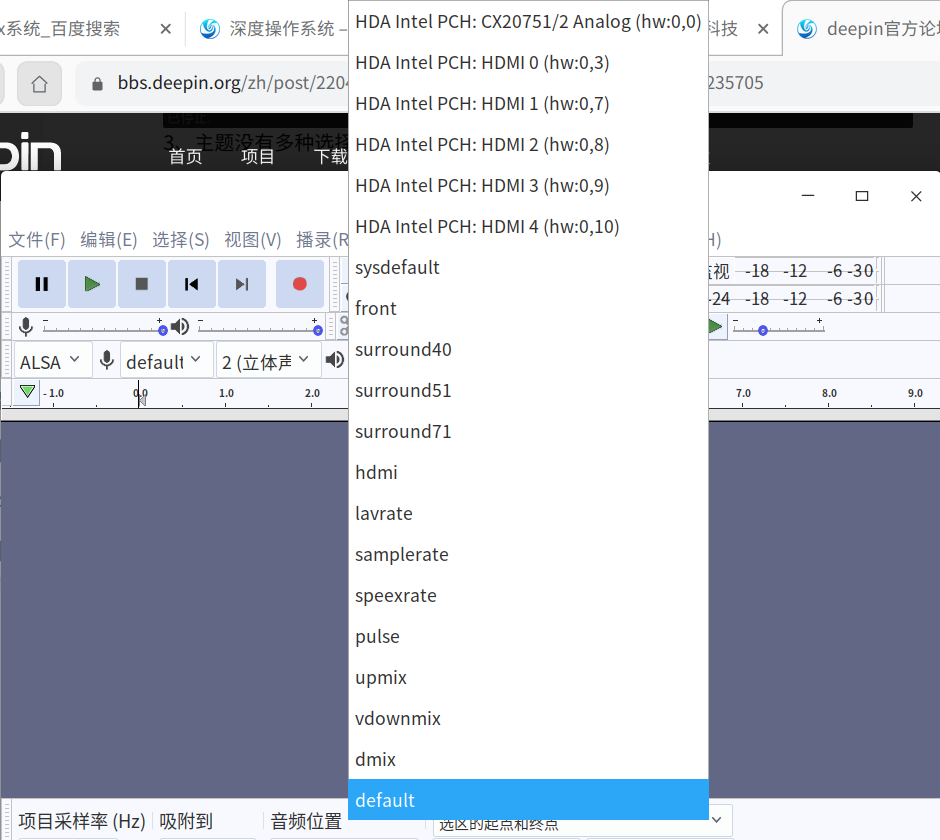Viewport: 940px width, 840px height.
Task: Choose hdmi from device list
Action: [x=528, y=472]
